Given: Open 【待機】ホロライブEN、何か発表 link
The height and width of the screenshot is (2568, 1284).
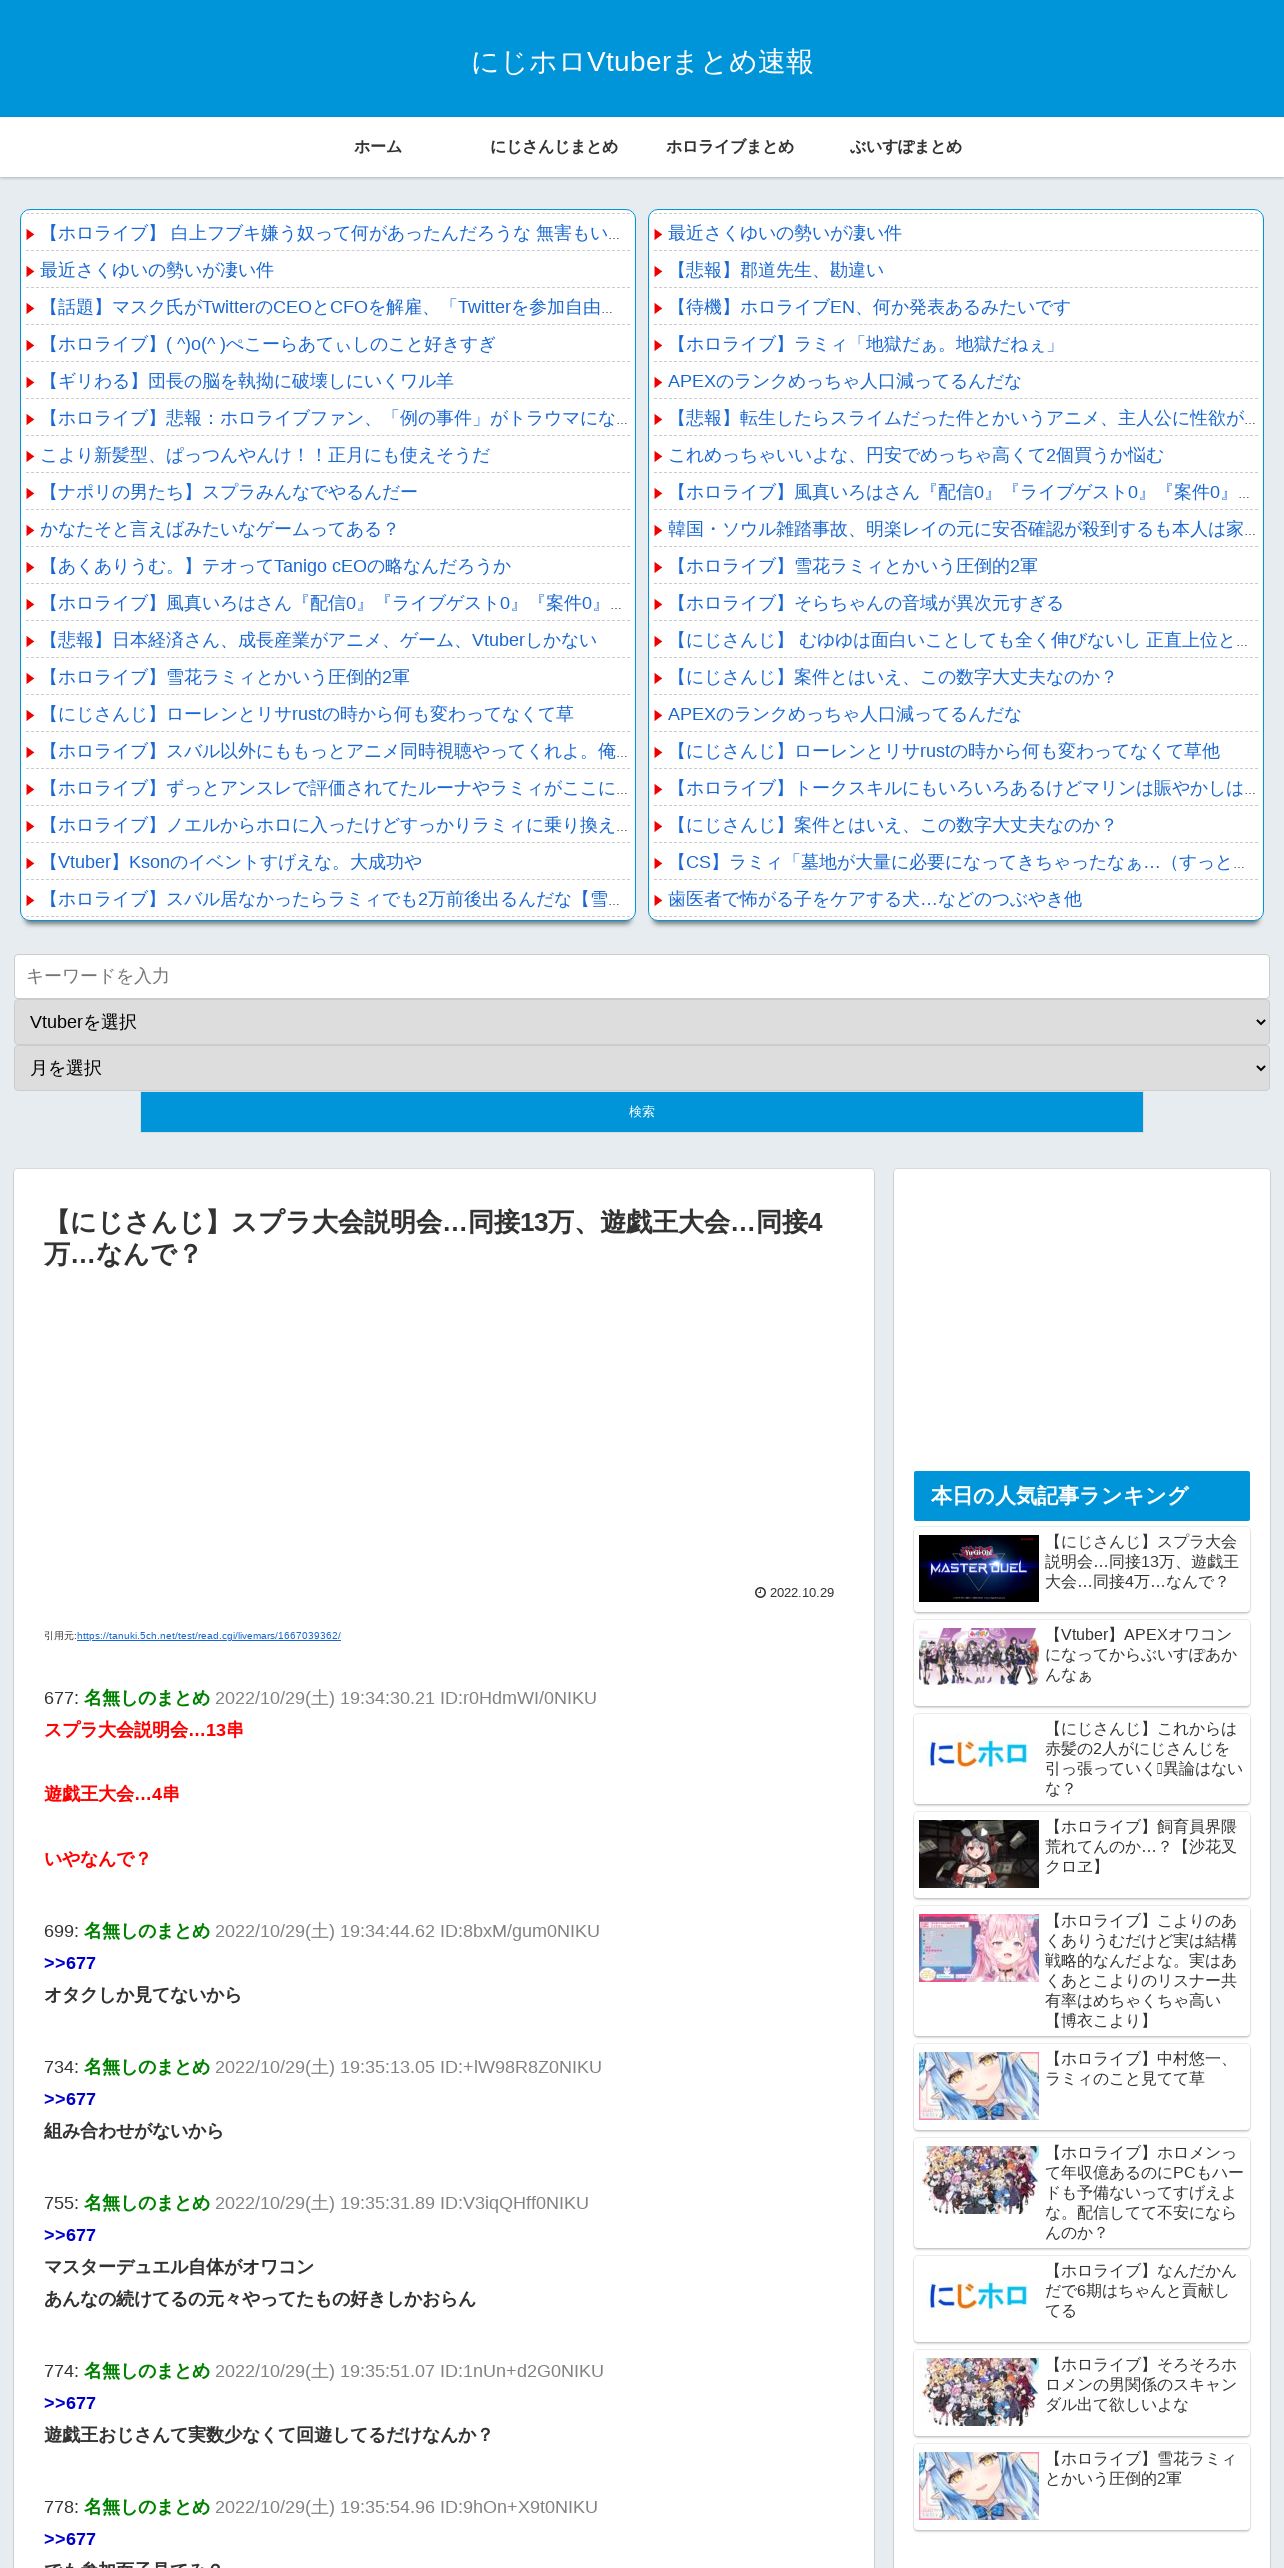Looking at the screenshot, I should coord(869,307).
